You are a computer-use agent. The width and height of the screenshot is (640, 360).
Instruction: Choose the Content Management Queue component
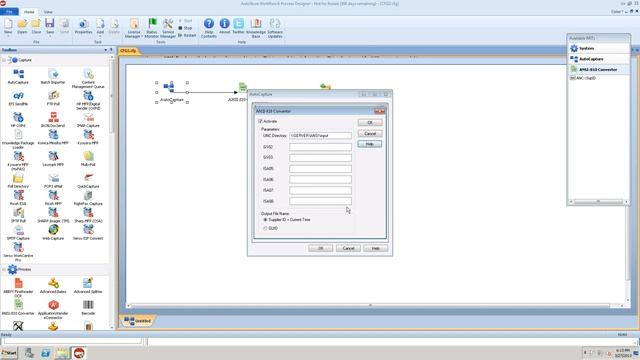88,79
